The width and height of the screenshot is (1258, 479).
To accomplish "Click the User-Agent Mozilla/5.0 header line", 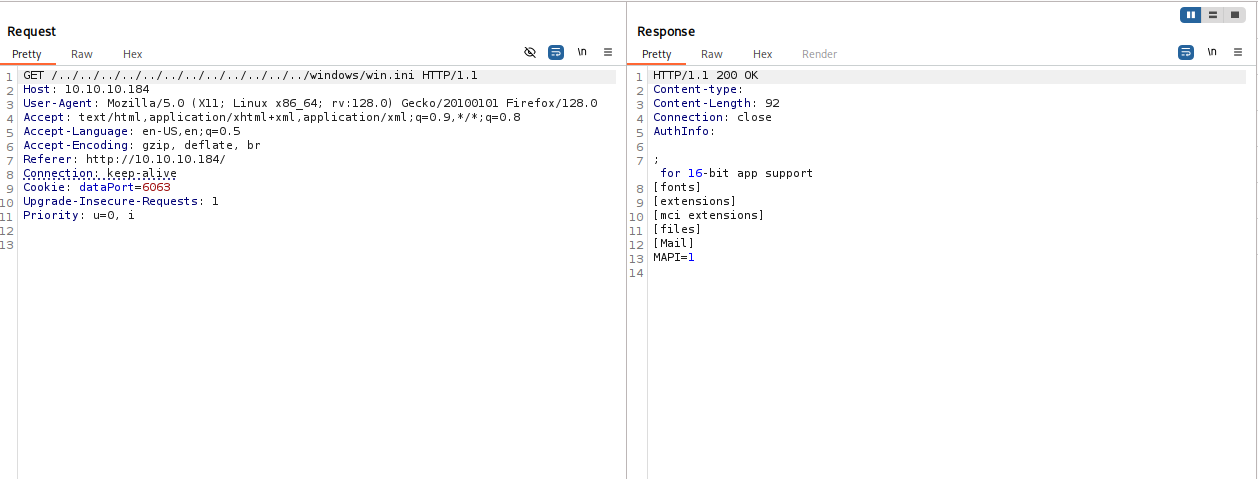I will tap(310, 103).
